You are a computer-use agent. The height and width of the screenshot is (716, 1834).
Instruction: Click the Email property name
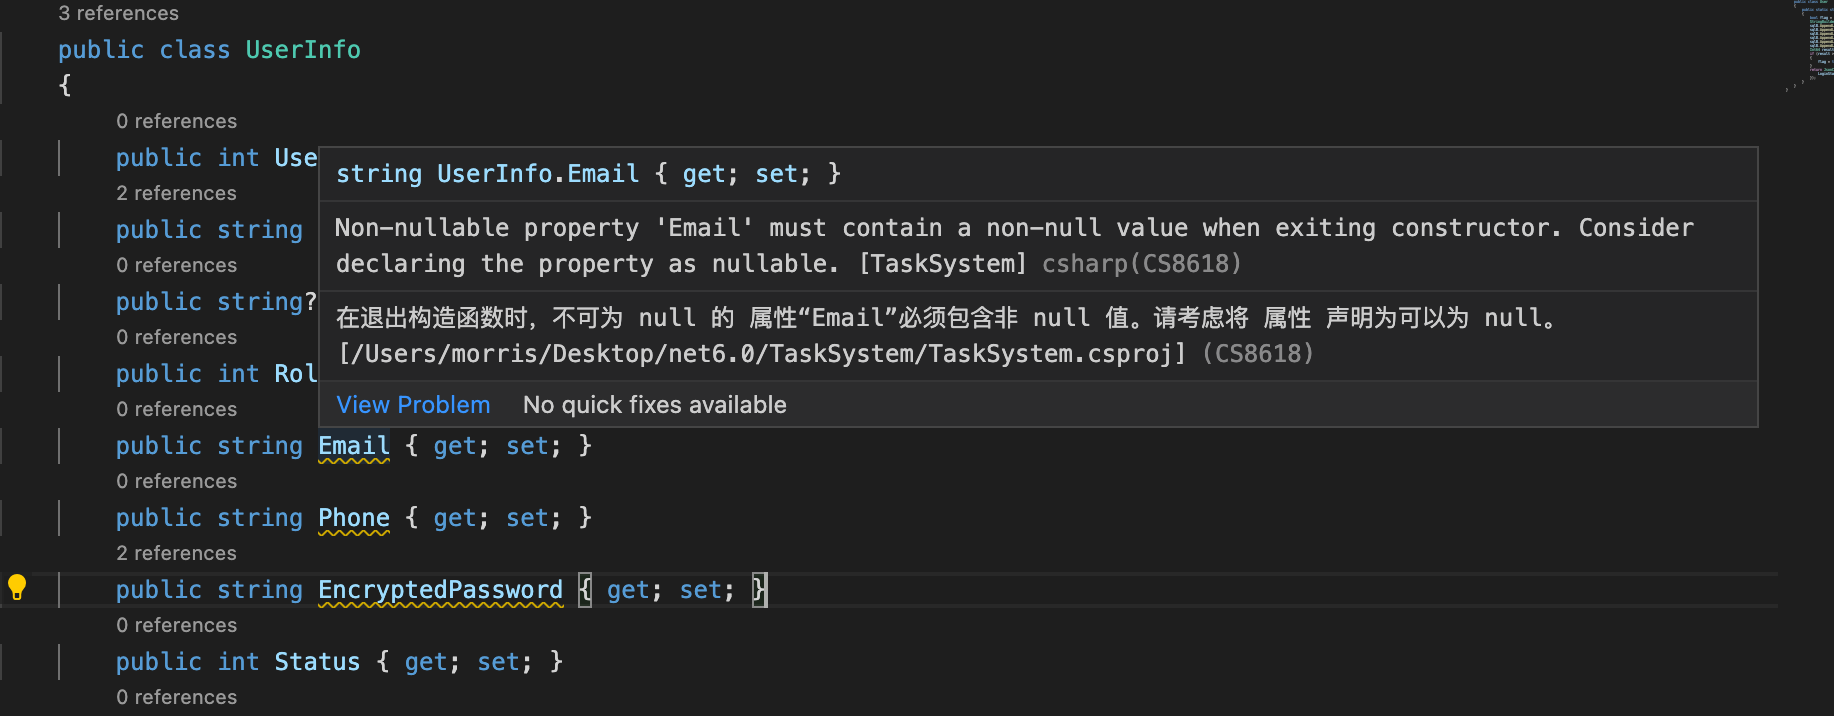click(354, 446)
